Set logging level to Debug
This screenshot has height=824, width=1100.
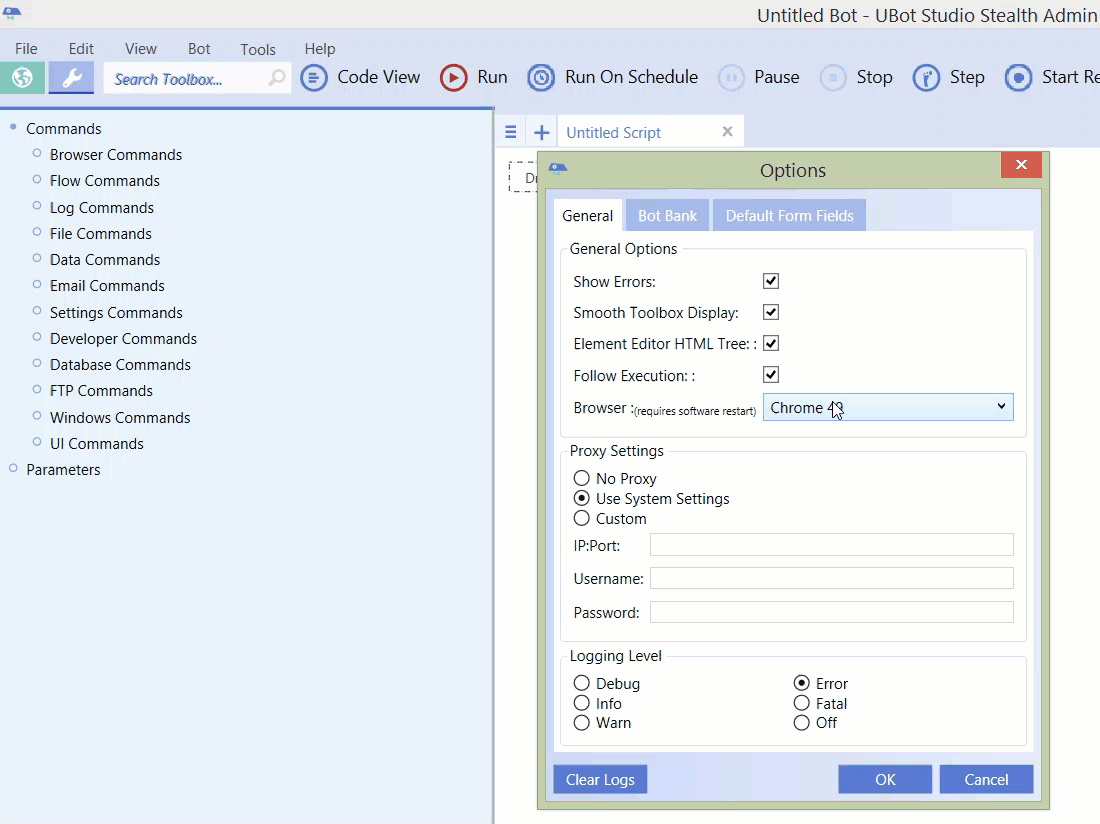582,683
